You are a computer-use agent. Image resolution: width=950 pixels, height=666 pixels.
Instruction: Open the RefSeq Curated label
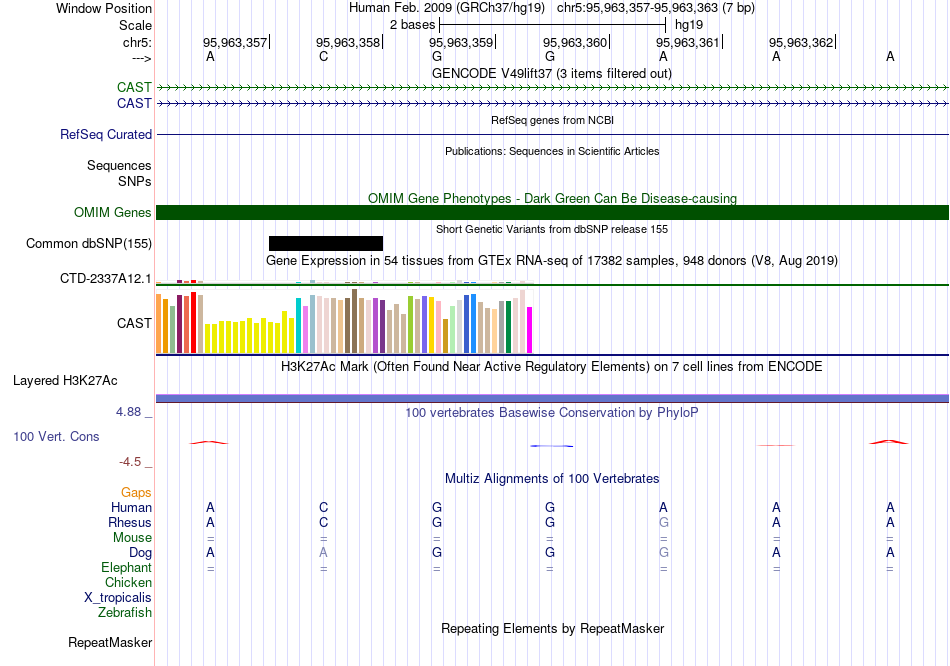pyautogui.click(x=106, y=135)
